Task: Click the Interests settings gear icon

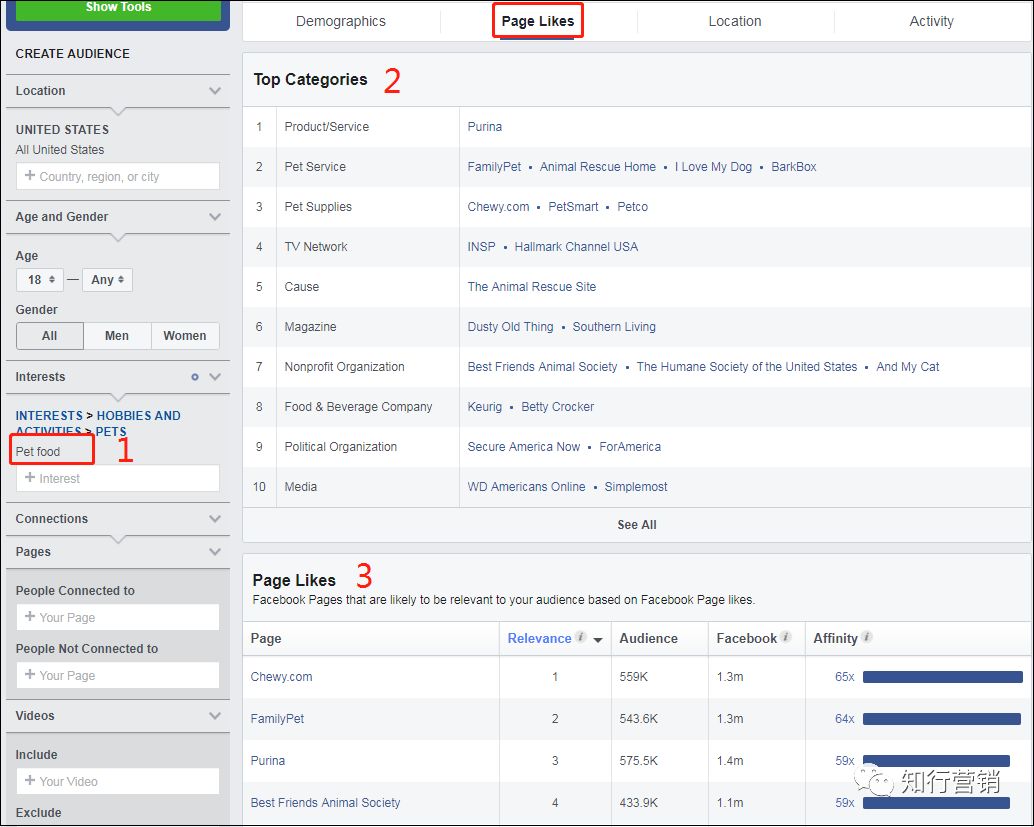Action: [195, 377]
